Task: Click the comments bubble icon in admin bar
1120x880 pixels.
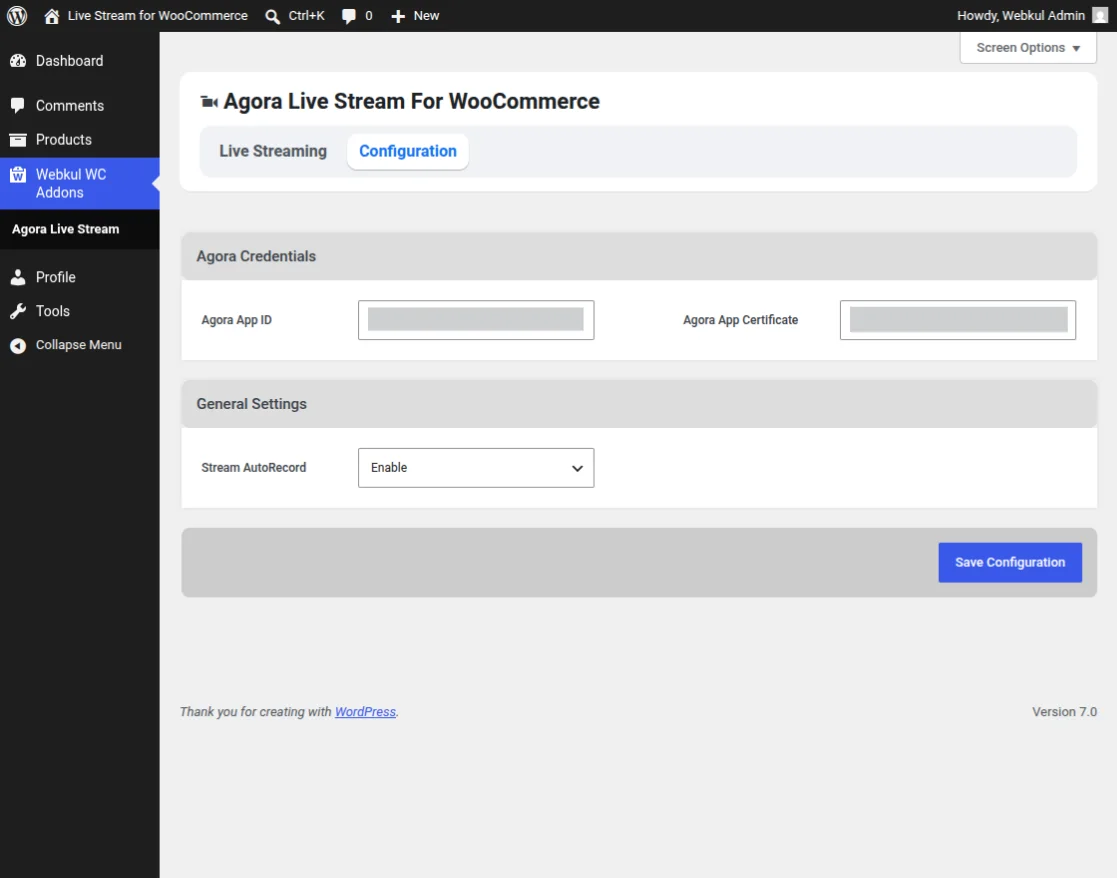Action: pos(349,16)
